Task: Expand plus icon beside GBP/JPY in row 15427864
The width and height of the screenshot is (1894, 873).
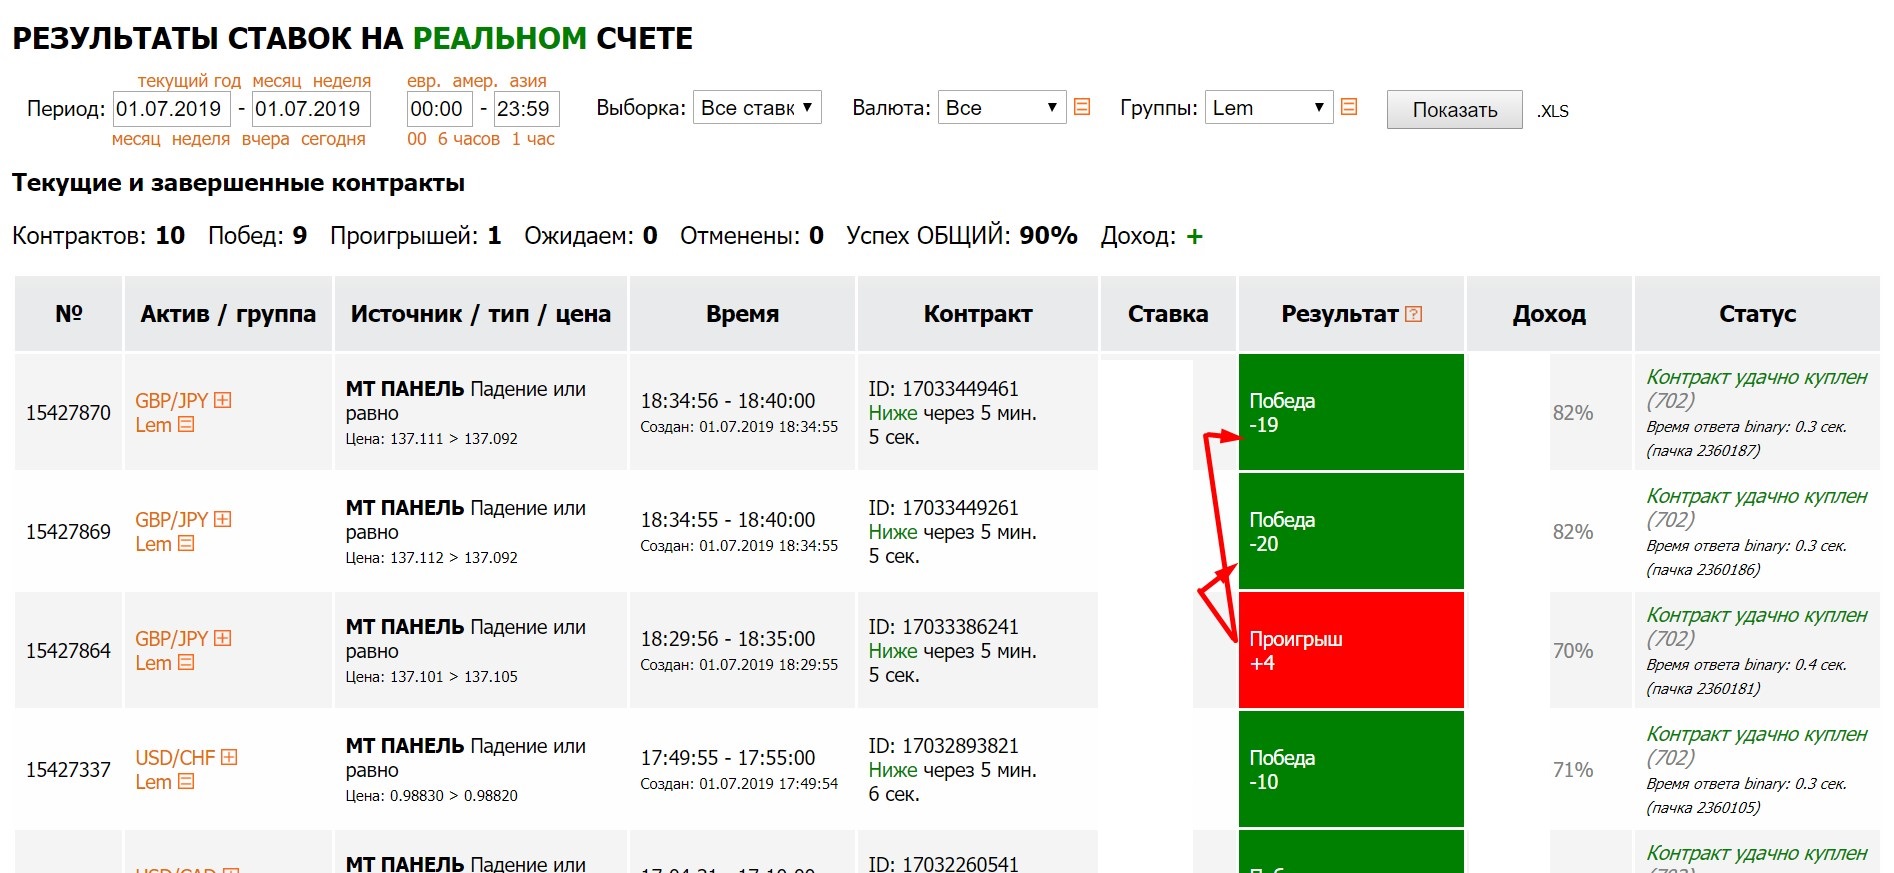Action: coord(223,638)
